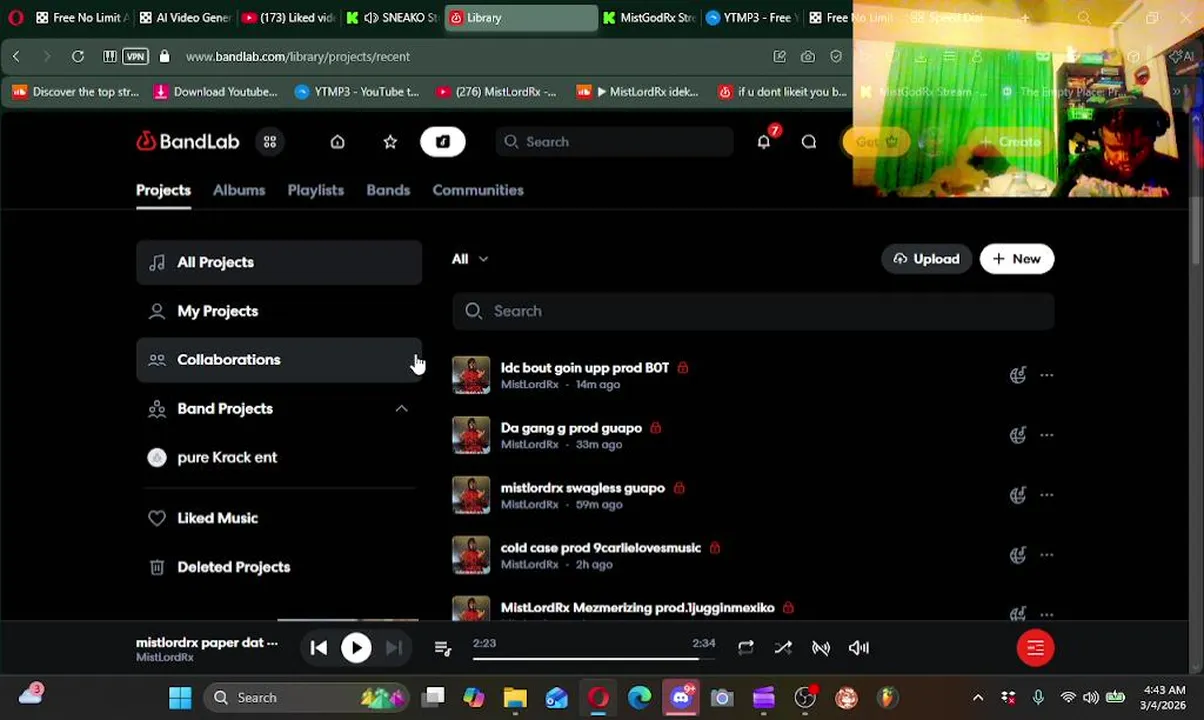Click the BandLab logo
Screen dimensions: 1204x720
(188, 142)
